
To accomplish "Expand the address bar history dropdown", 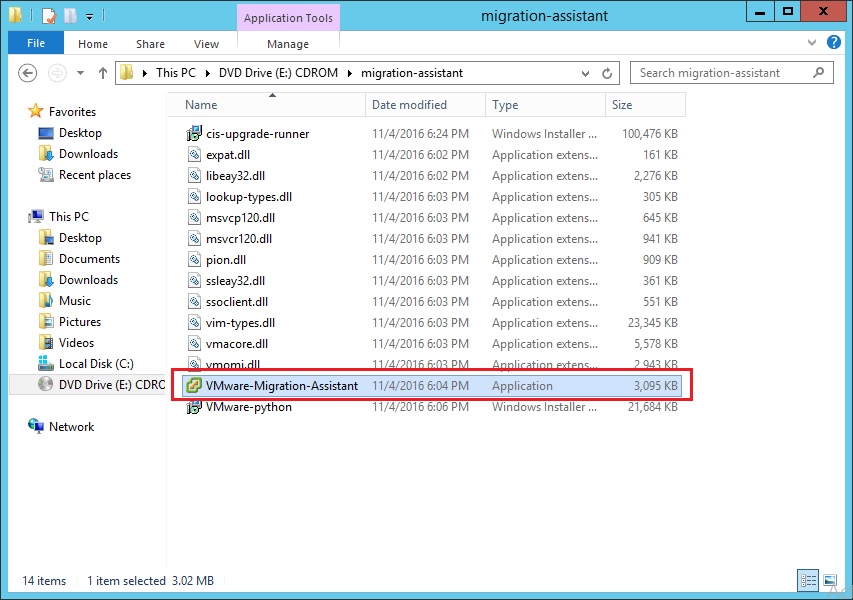I will click(x=585, y=73).
